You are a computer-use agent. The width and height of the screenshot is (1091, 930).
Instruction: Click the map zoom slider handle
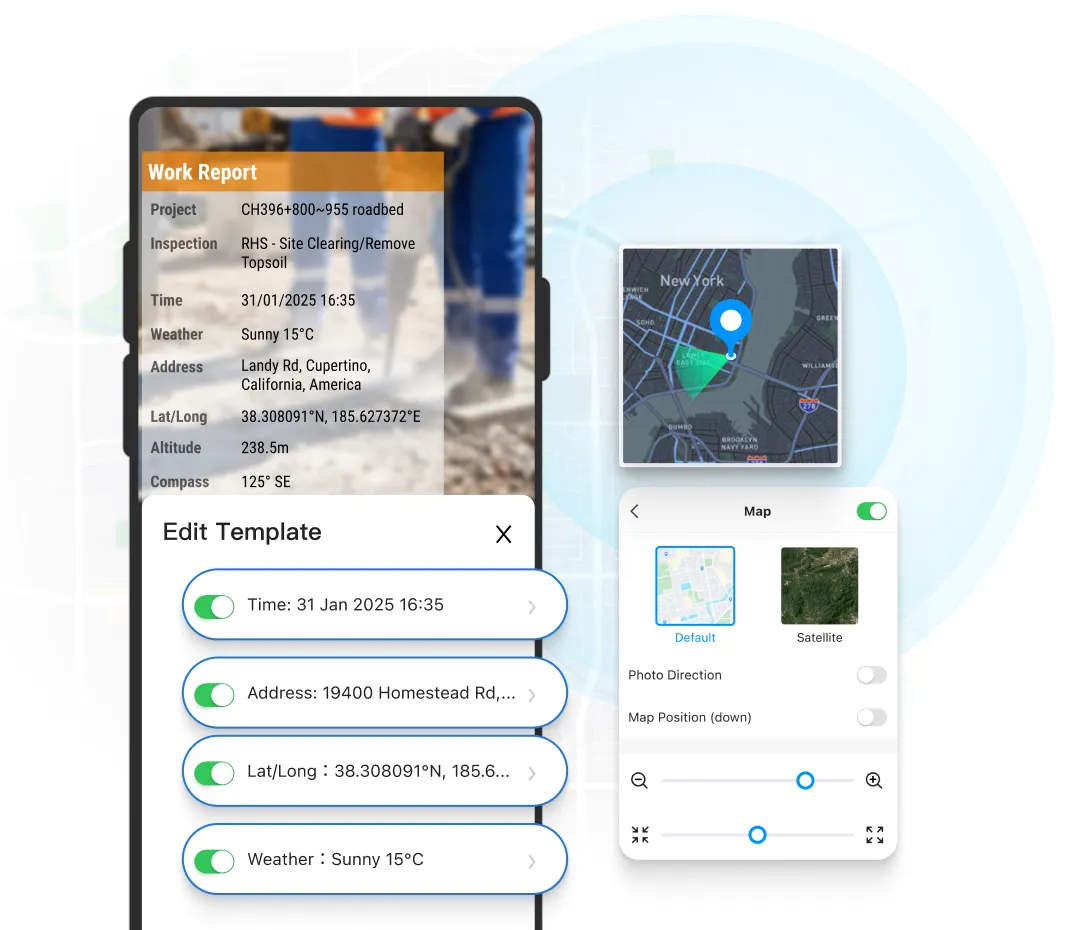click(805, 781)
